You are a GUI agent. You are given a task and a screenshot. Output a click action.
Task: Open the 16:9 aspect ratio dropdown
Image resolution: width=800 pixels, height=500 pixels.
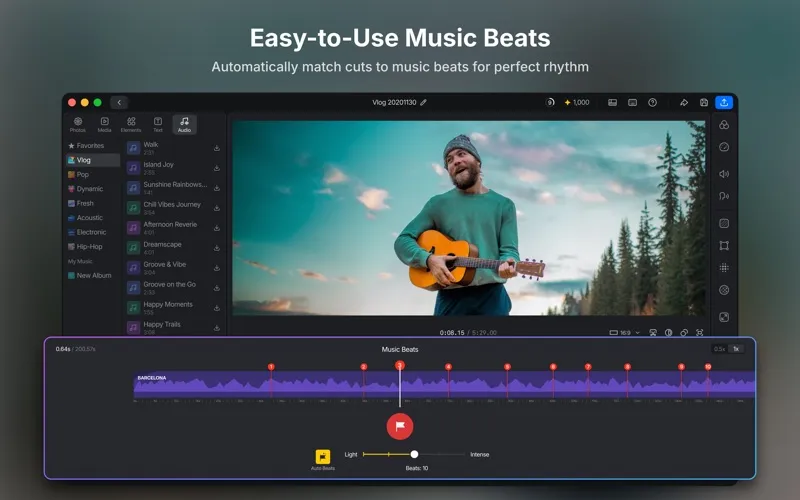624,333
